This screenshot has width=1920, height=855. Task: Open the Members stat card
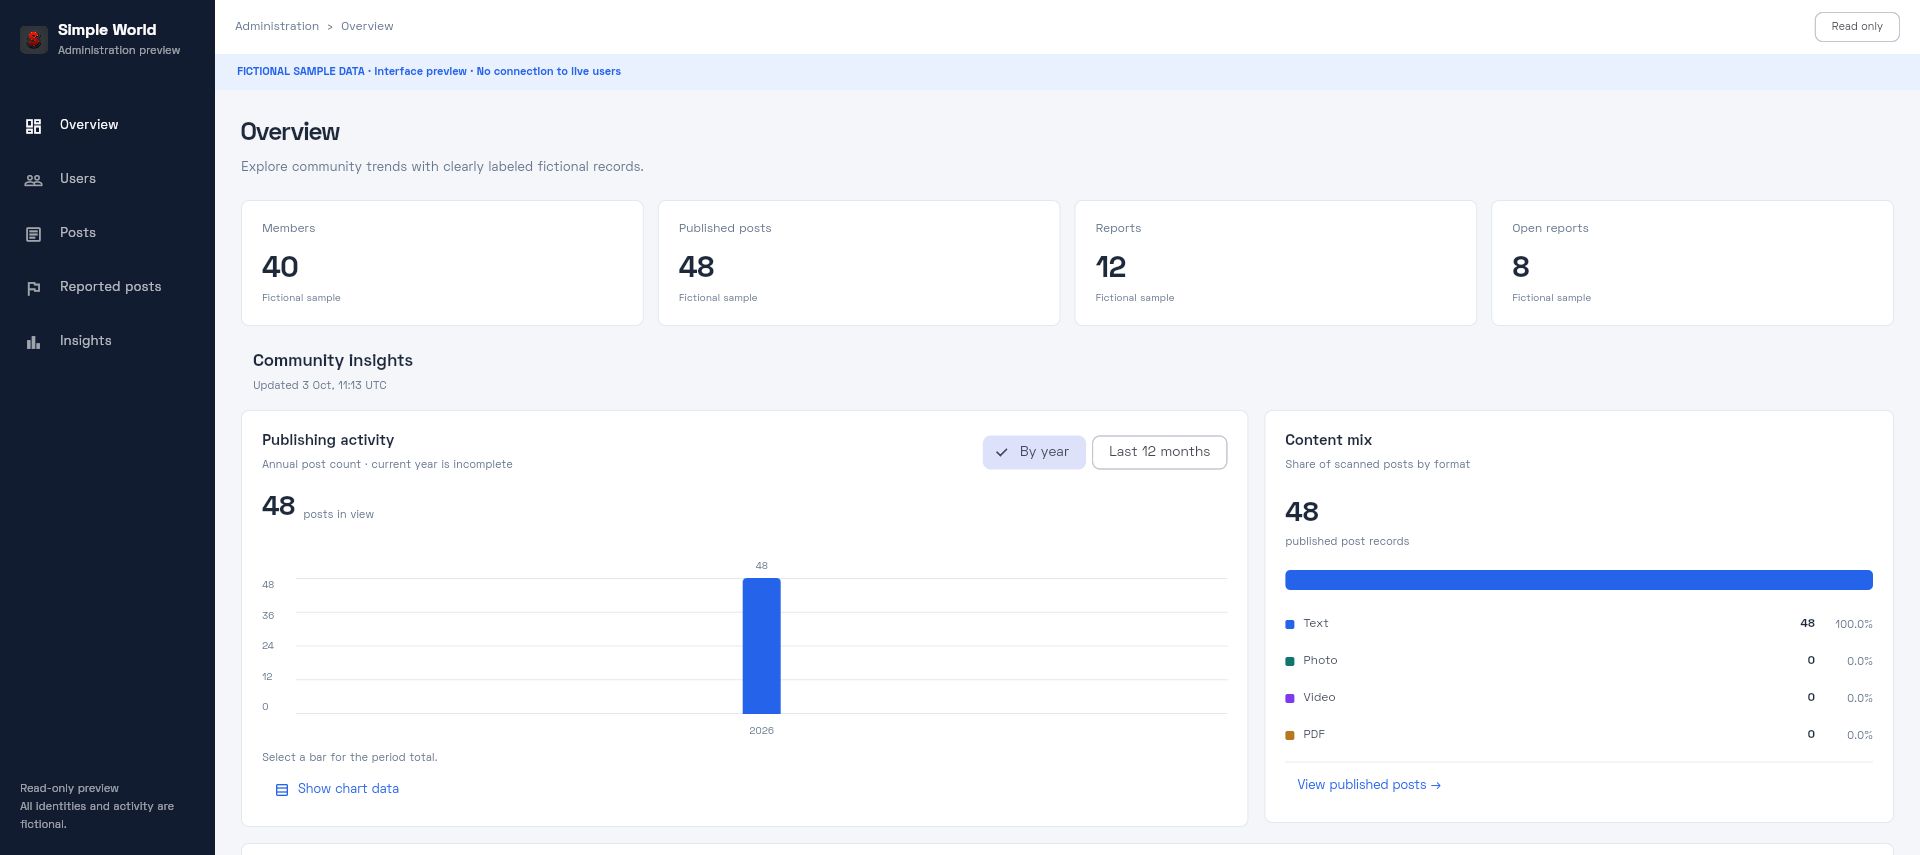click(x=442, y=263)
